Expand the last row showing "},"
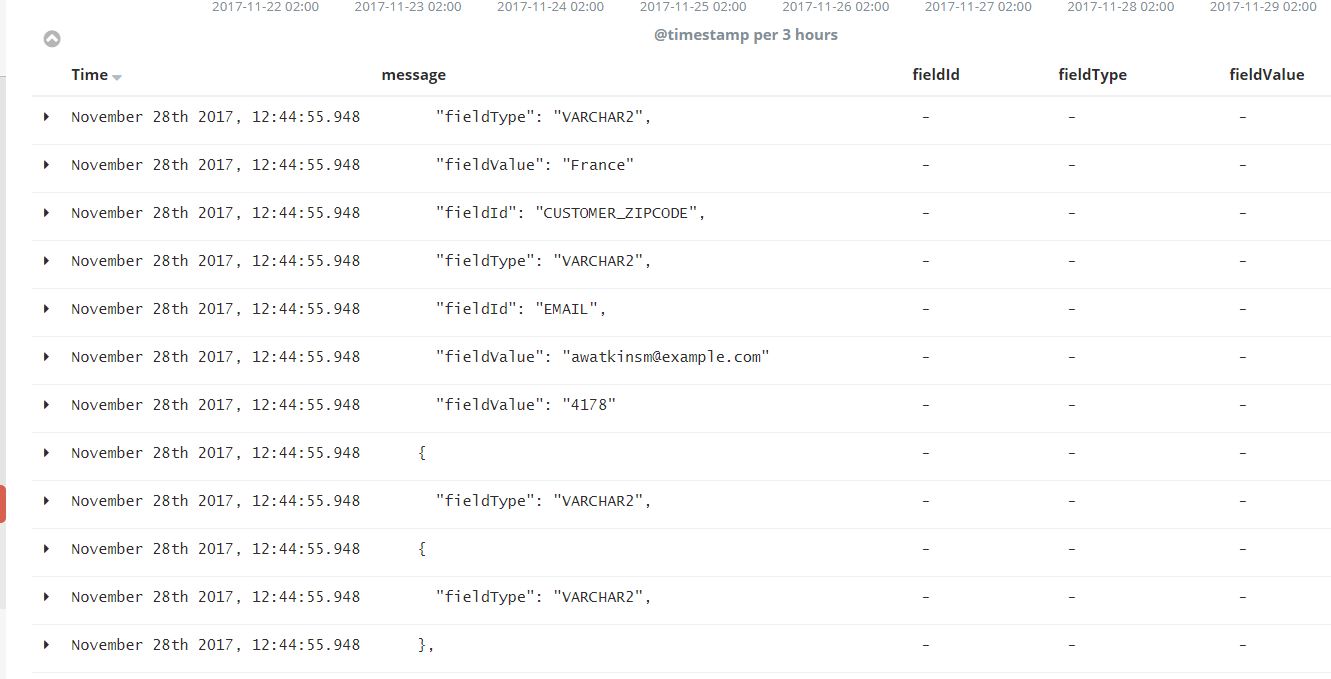The height and width of the screenshot is (679, 1331). (x=46, y=645)
